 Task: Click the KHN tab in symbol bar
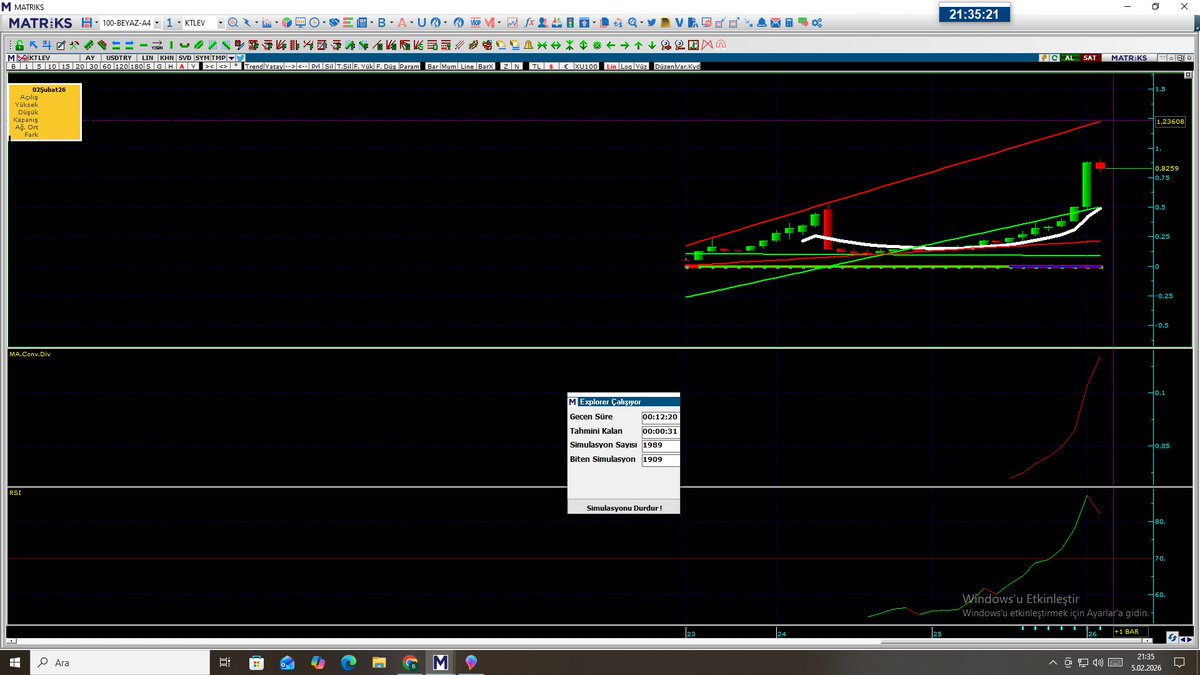(x=166, y=58)
